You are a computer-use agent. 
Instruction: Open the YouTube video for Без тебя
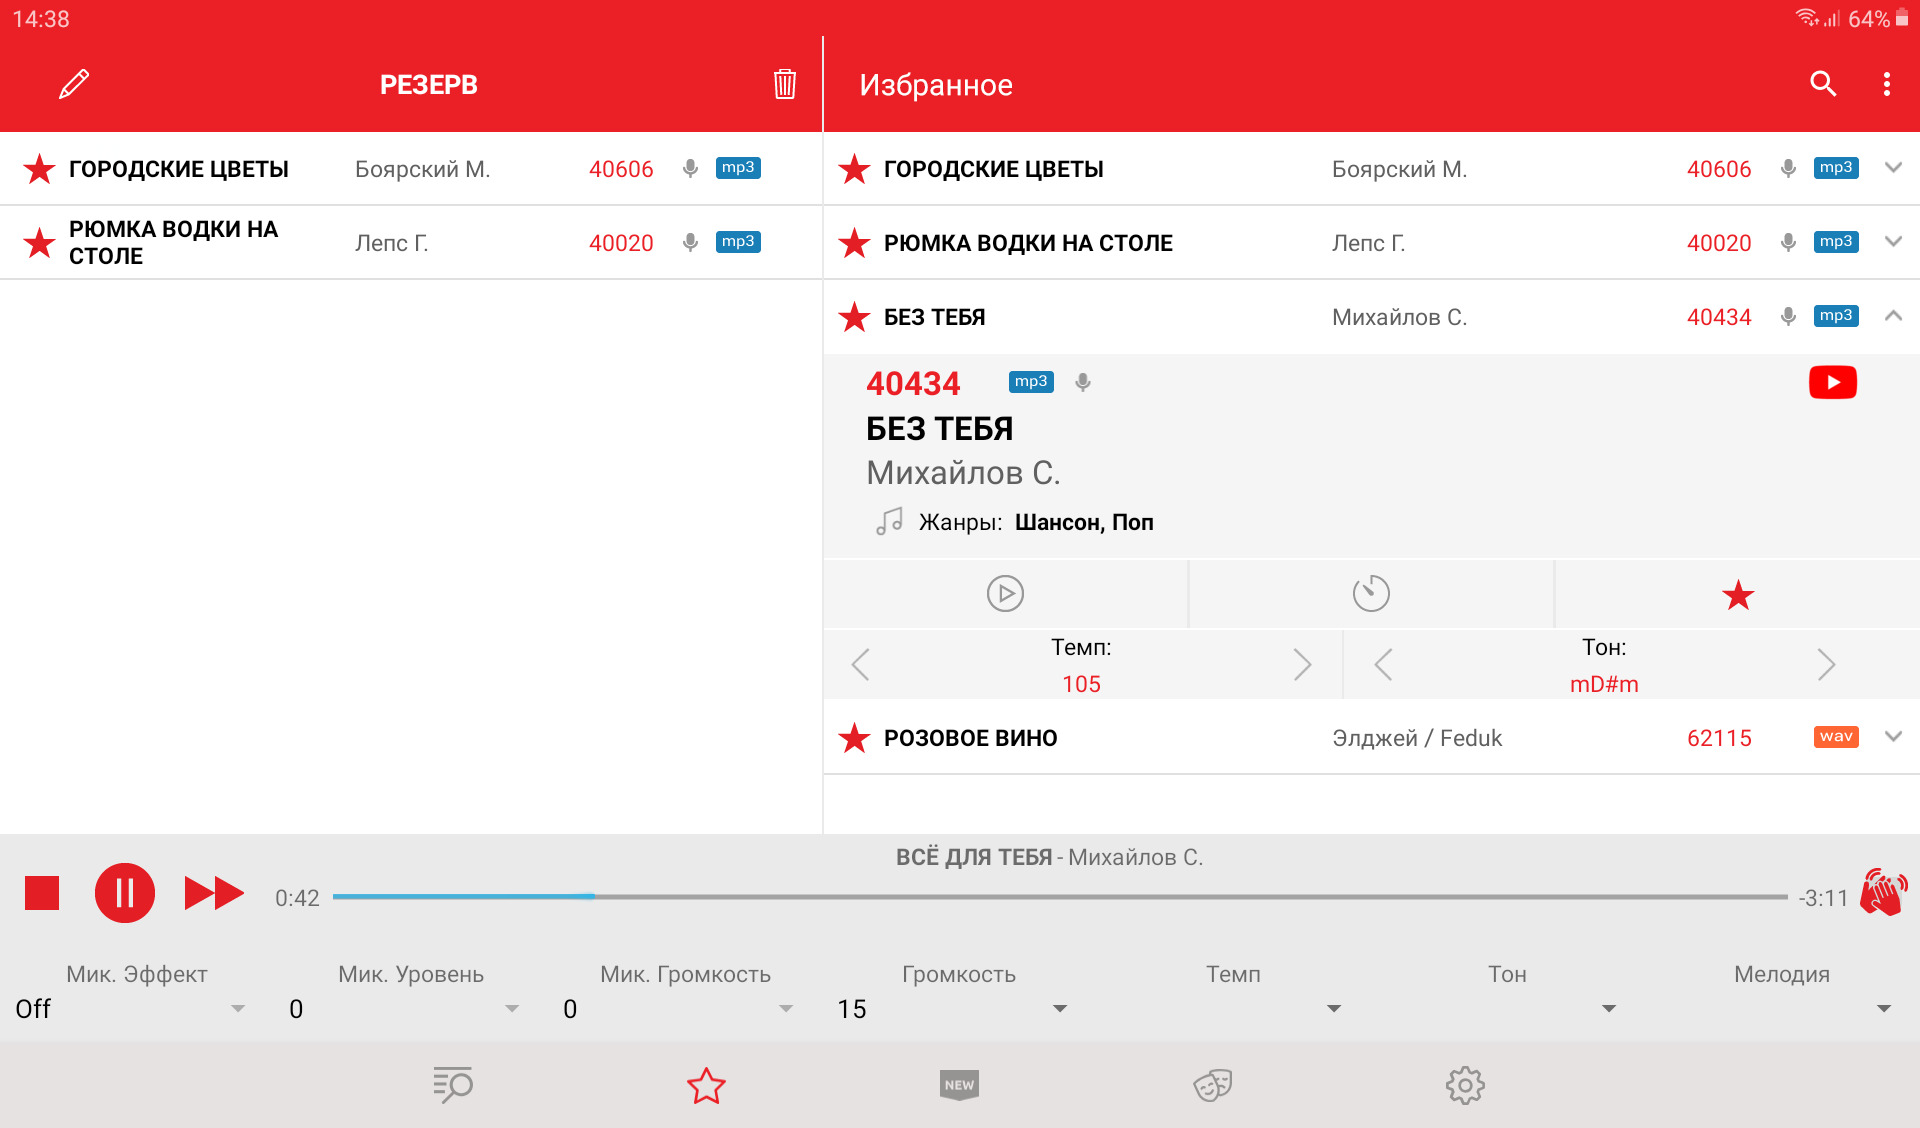coord(1833,382)
